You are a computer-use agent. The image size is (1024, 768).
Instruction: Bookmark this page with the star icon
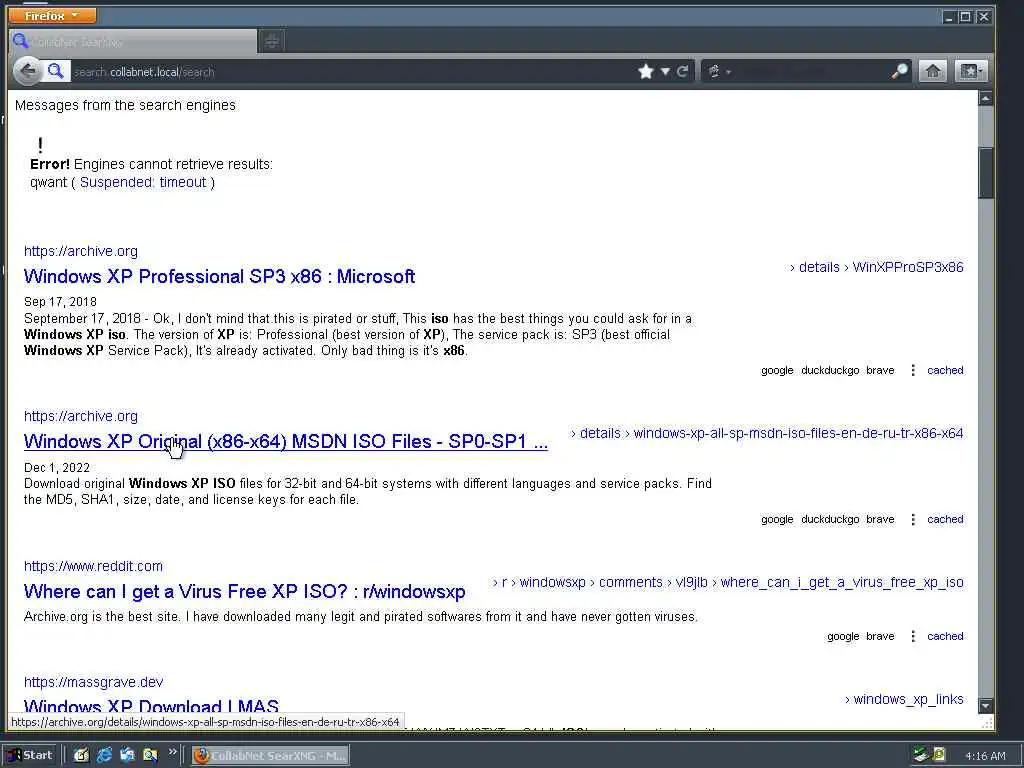(x=645, y=71)
